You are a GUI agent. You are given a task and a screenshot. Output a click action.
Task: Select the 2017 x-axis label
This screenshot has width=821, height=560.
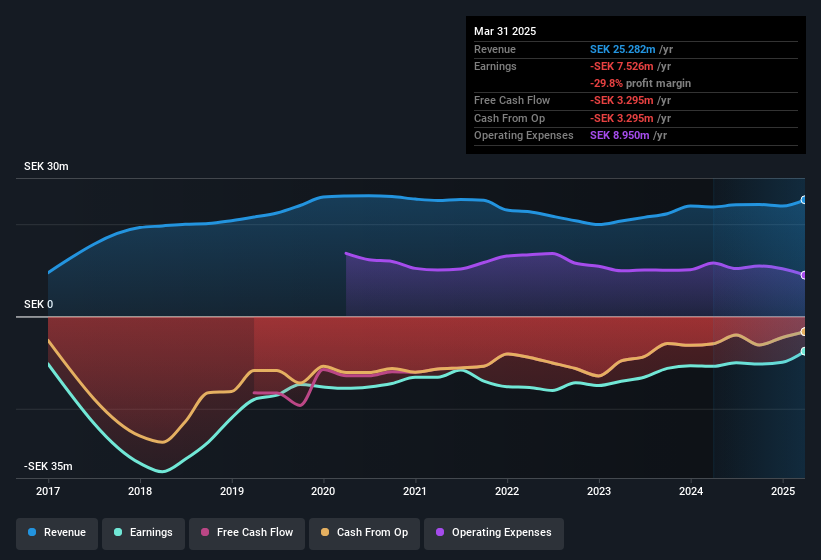click(48, 491)
